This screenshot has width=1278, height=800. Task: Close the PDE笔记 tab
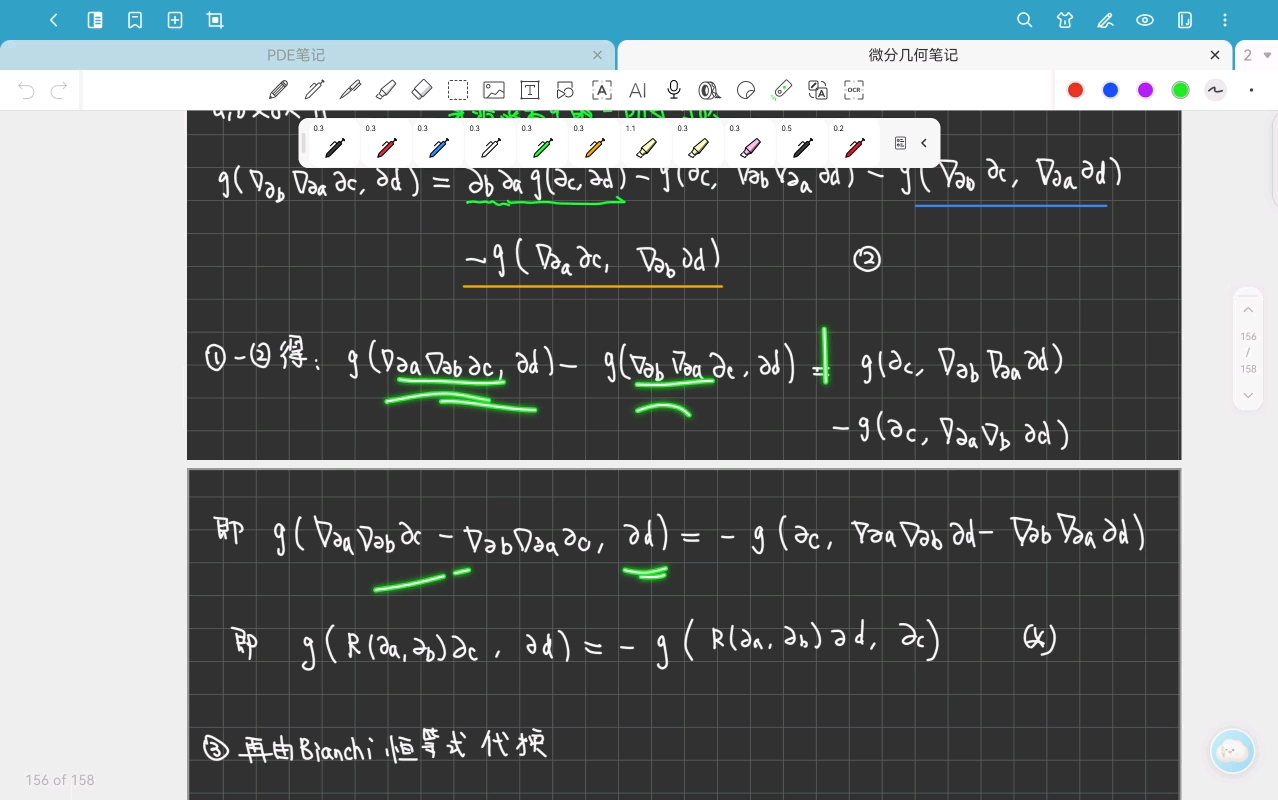click(598, 55)
